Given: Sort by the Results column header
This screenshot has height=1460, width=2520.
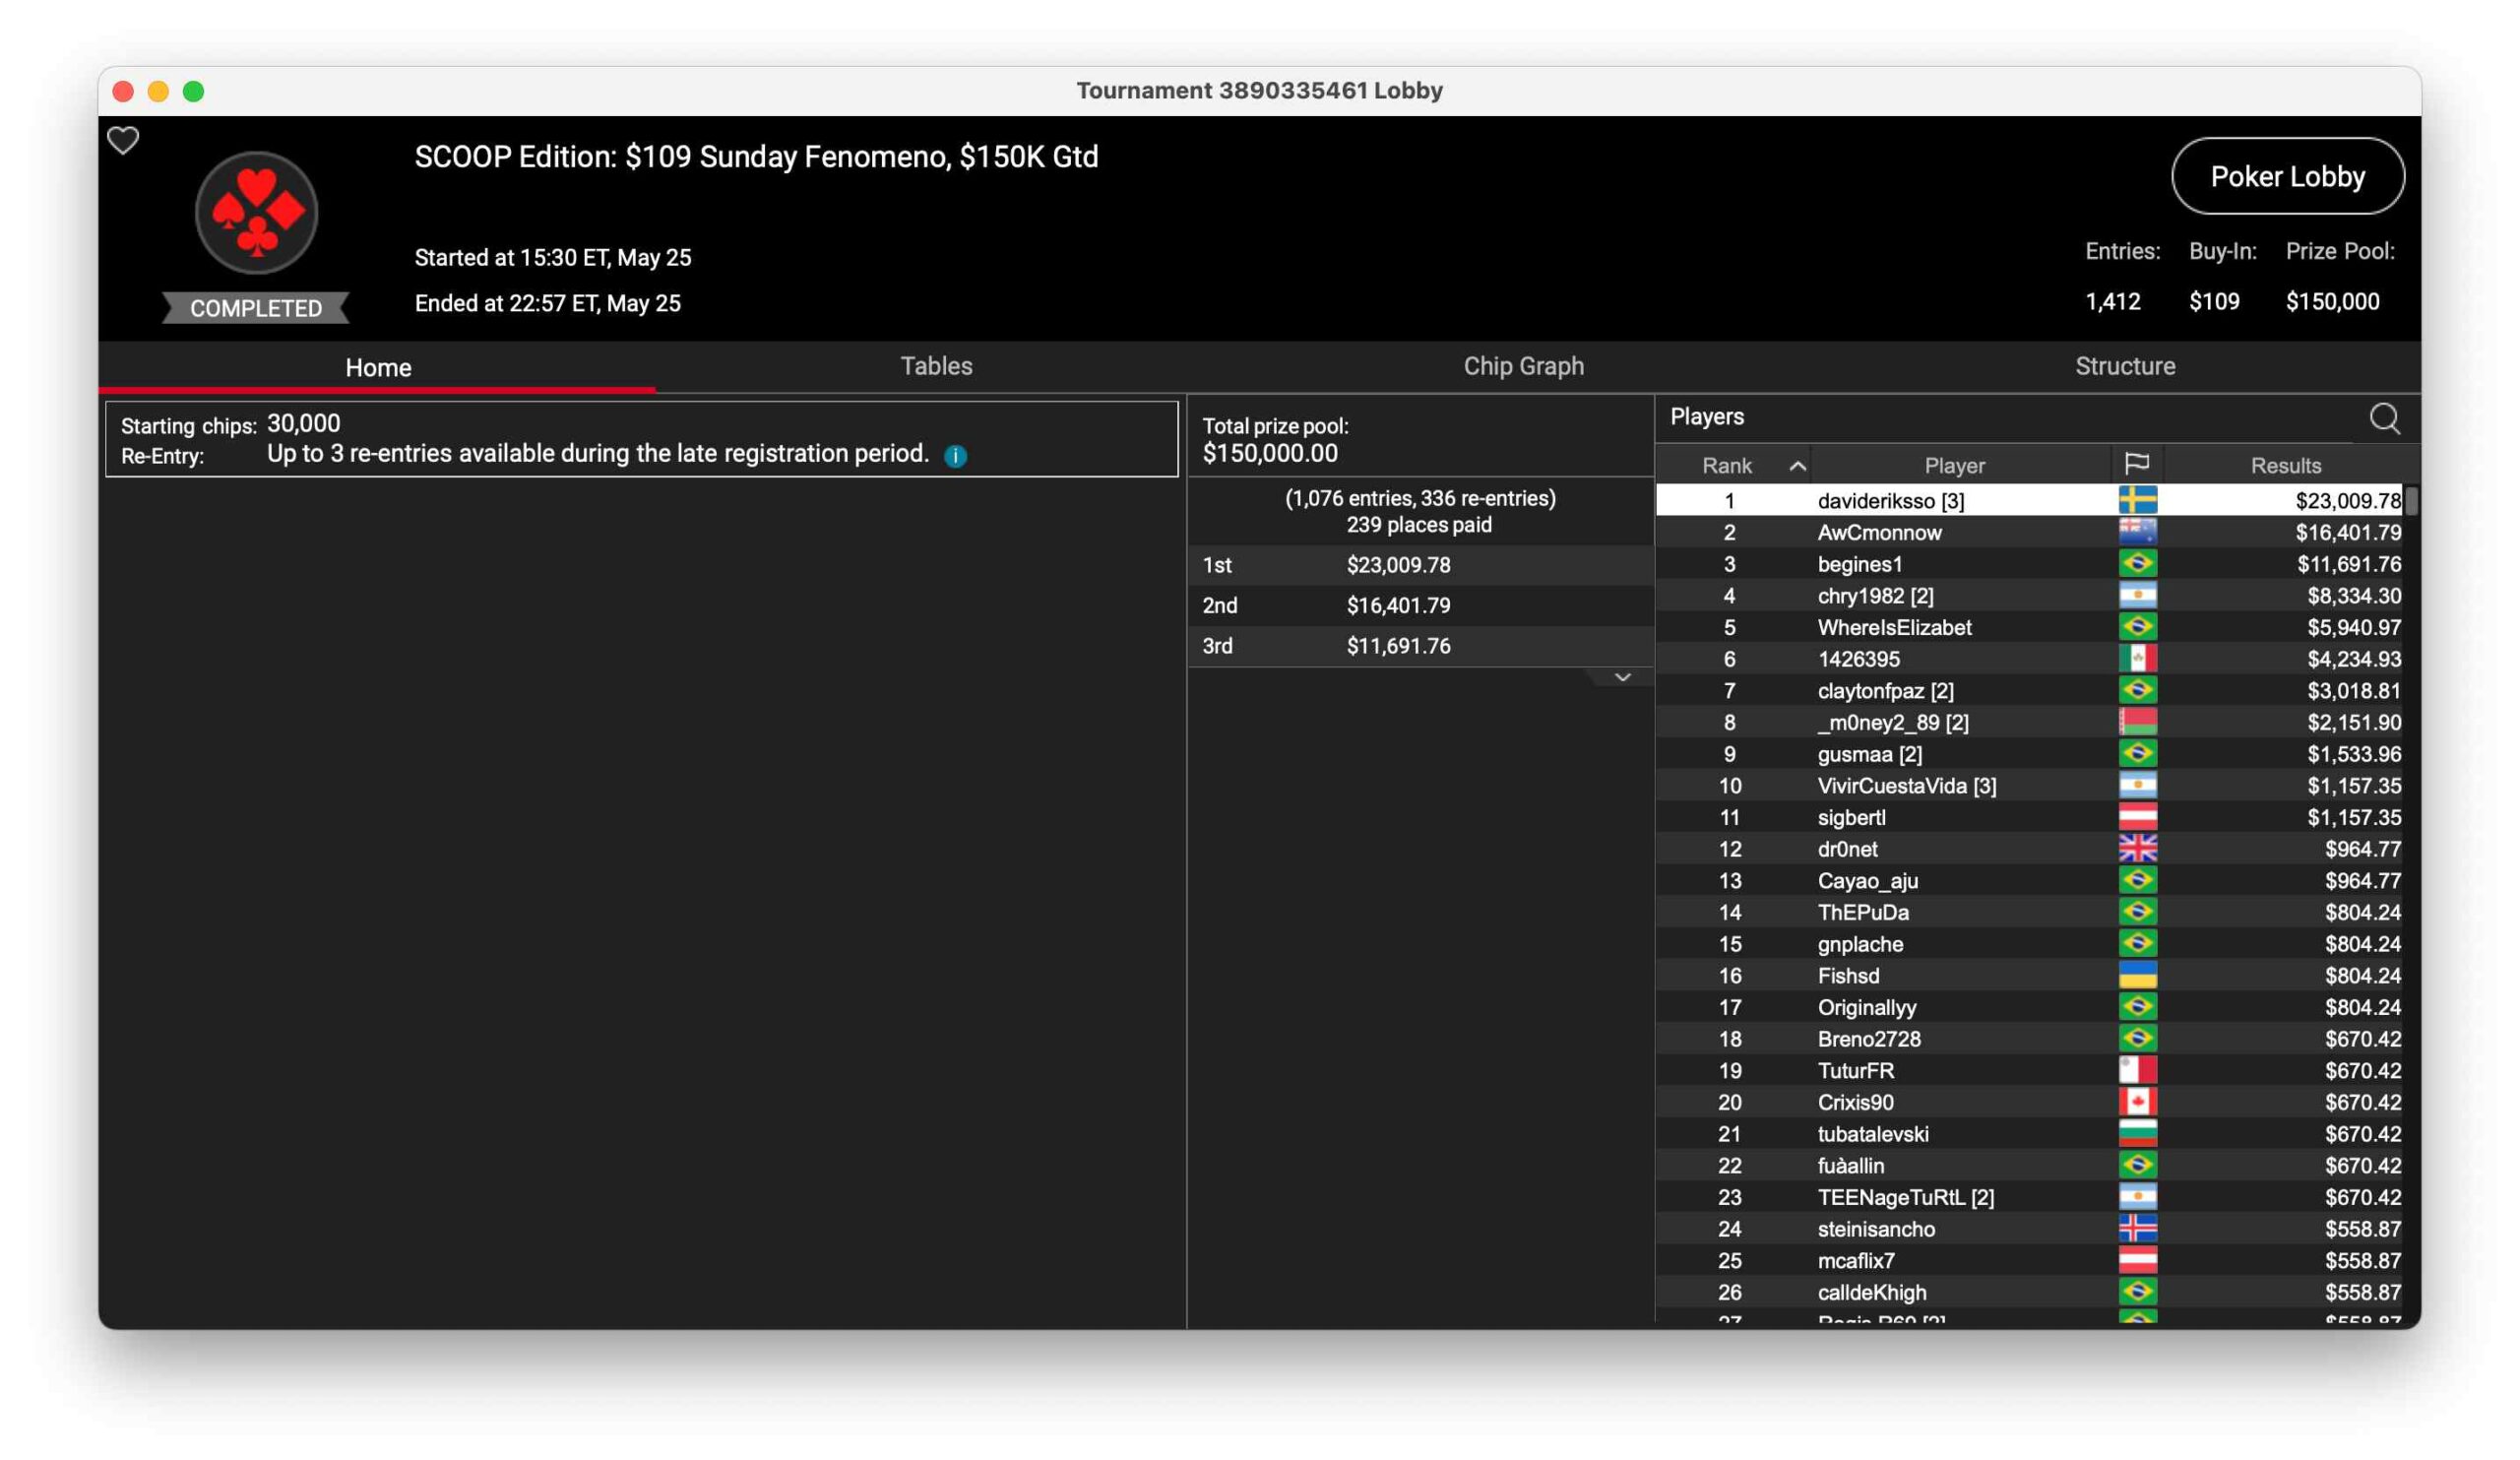Looking at the screenshot, I should pos(2285,466).
